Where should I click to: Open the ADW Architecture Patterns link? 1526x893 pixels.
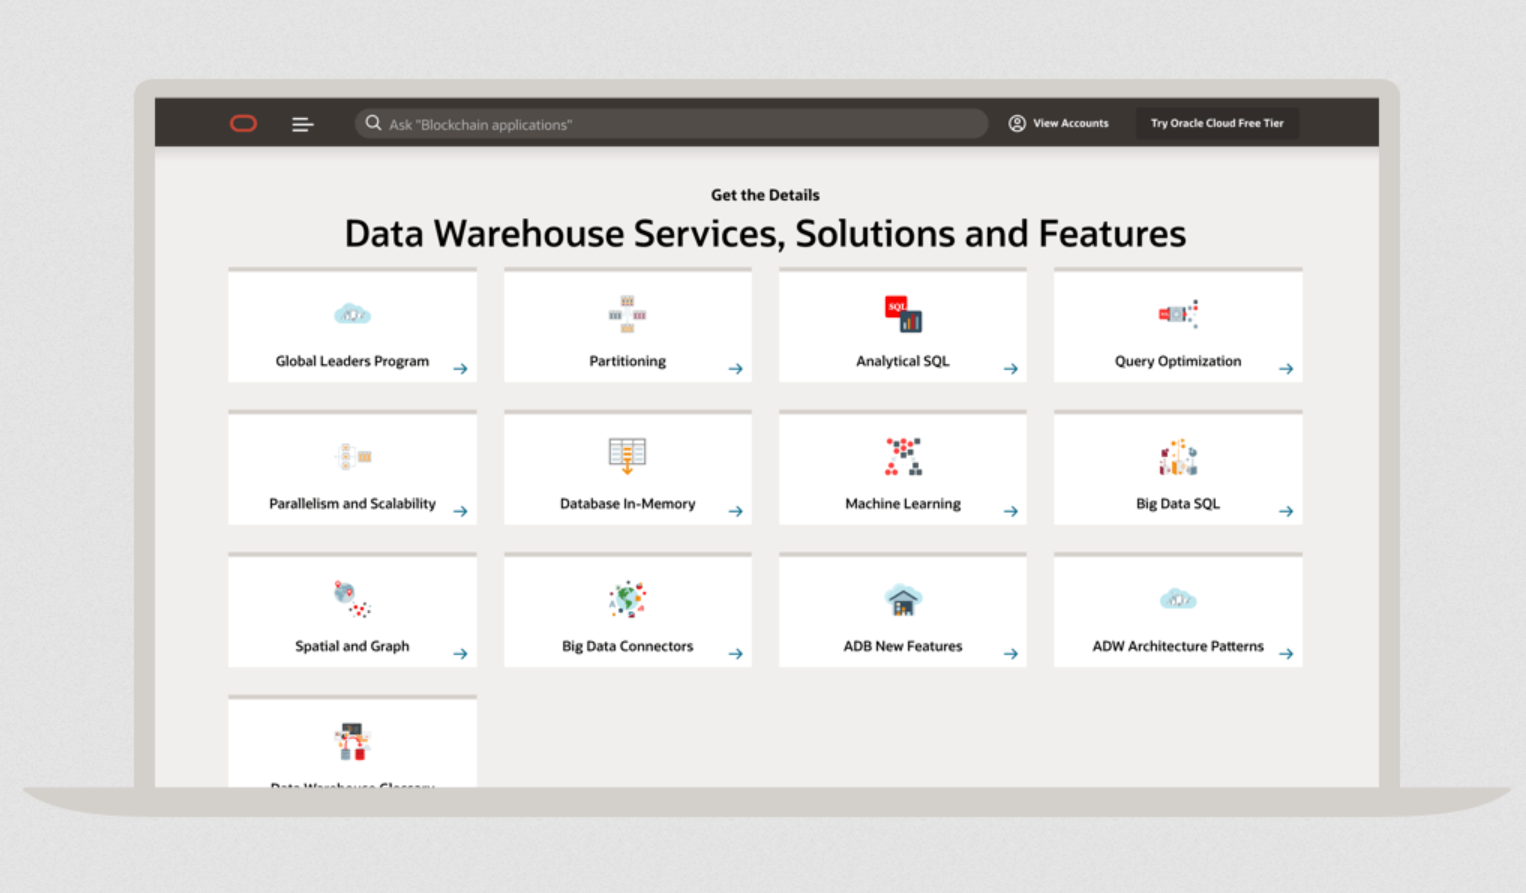(1178, 646)
